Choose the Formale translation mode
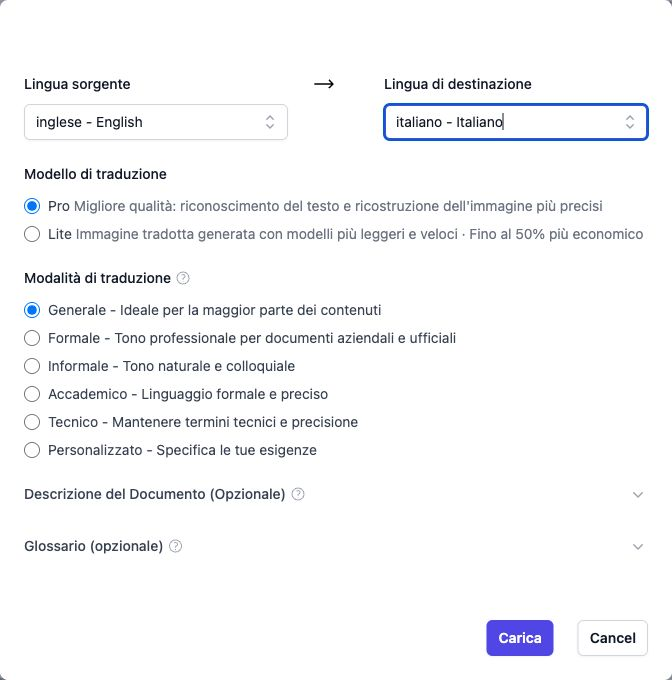 point(32,338)
